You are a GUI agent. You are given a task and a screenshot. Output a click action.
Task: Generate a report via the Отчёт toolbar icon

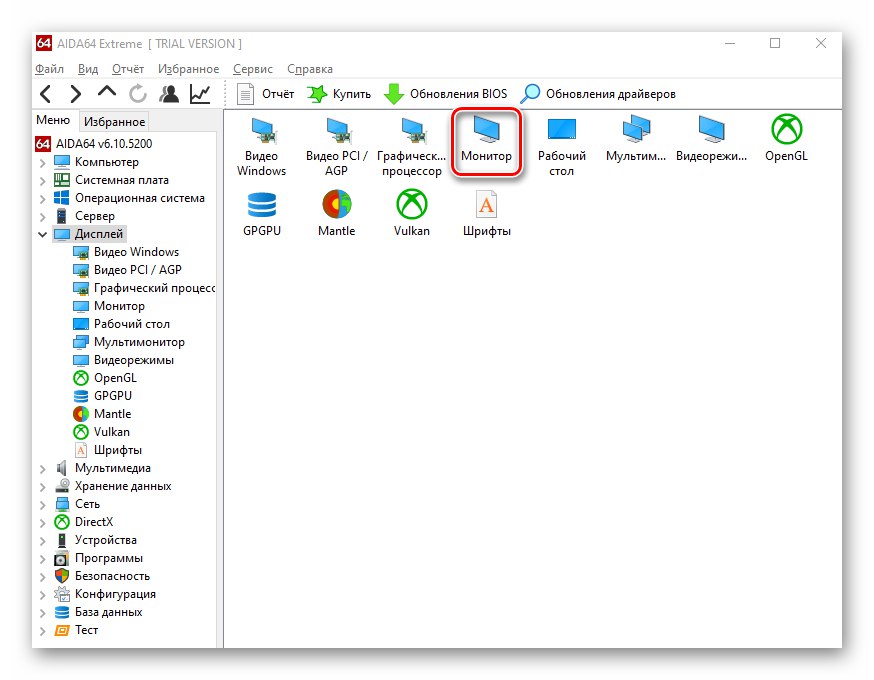click(x=267, y=93)
